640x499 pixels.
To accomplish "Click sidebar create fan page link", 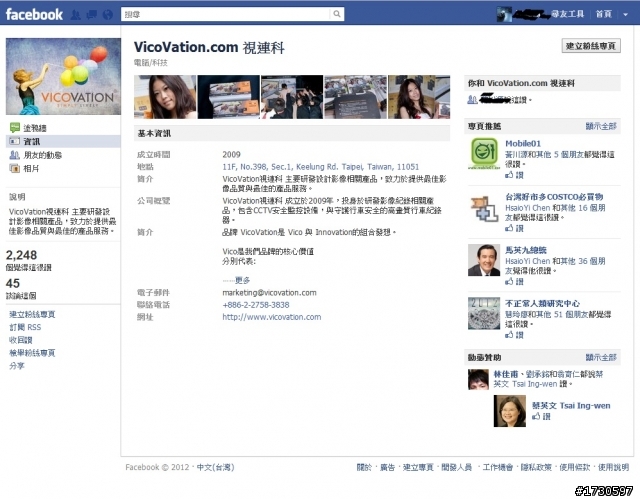I will (x=32, y=314).
